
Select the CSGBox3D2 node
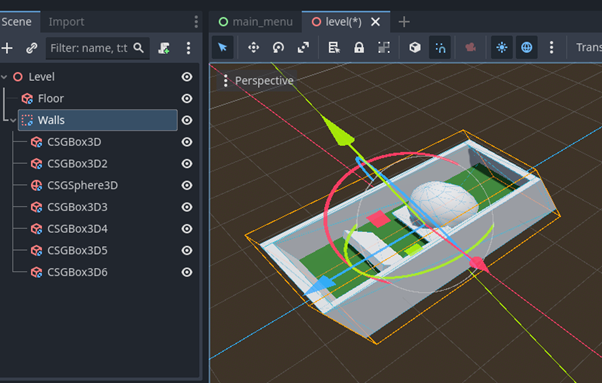[x=77, y=163]
